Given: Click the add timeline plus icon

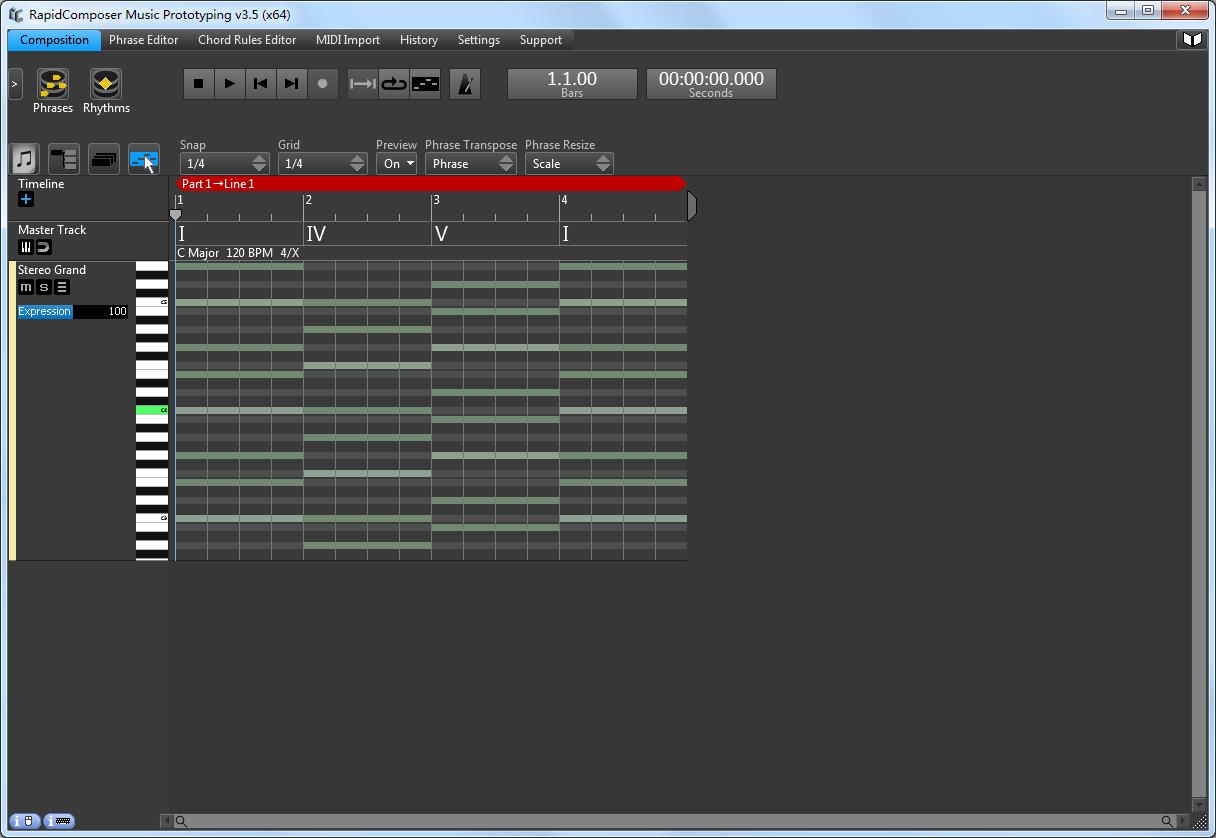Looking at the screenshot, I should [24, 199].
